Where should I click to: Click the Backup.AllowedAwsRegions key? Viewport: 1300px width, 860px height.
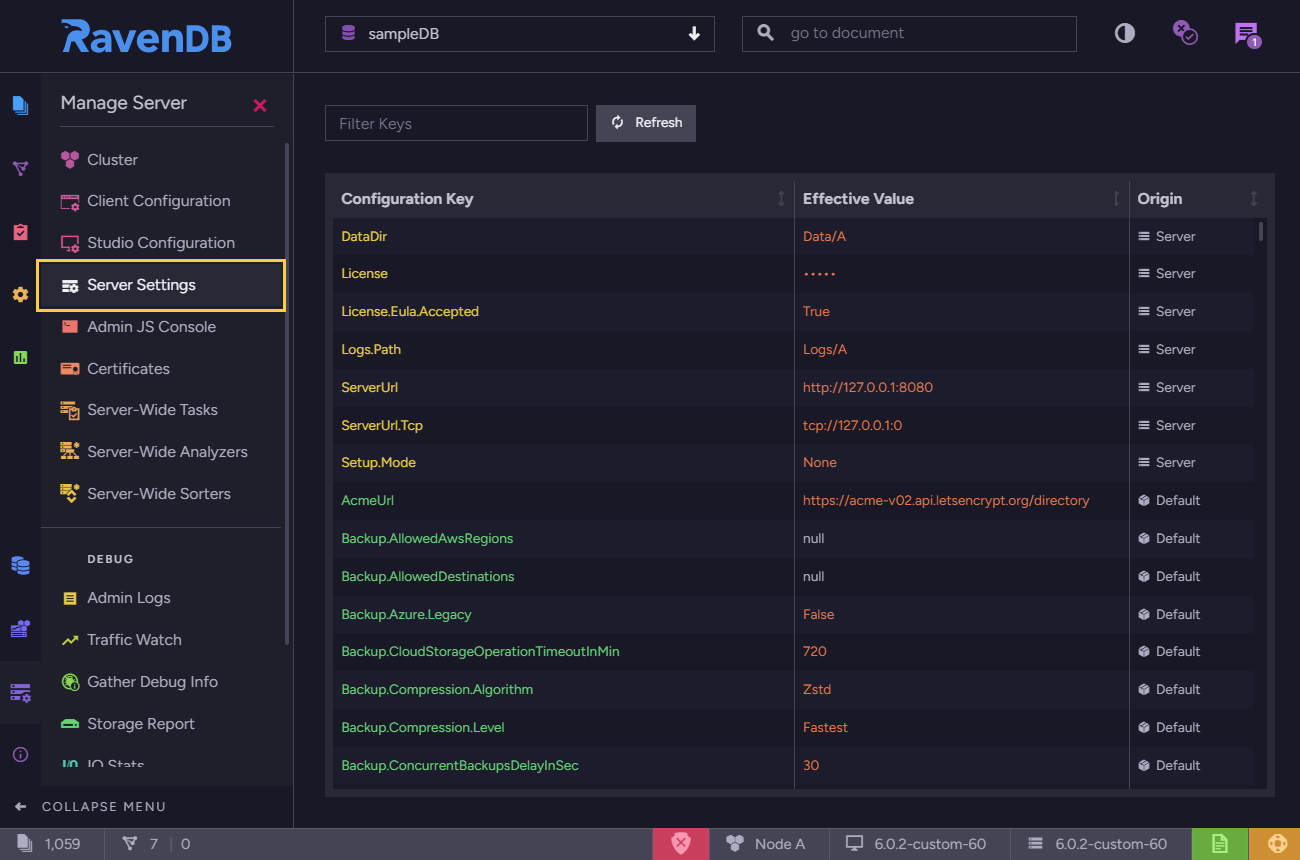[x=427, y=539]
